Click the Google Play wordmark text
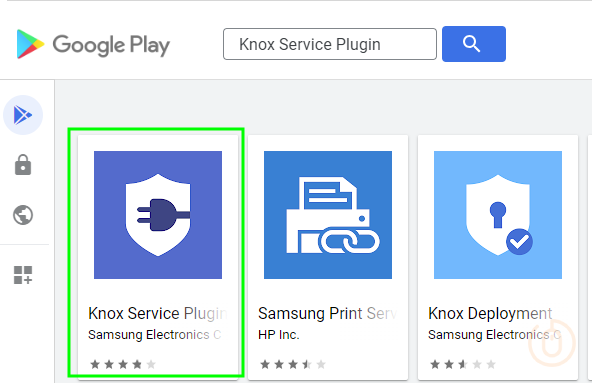This screenshot has width=592, height=383. [x=111, y=45]
